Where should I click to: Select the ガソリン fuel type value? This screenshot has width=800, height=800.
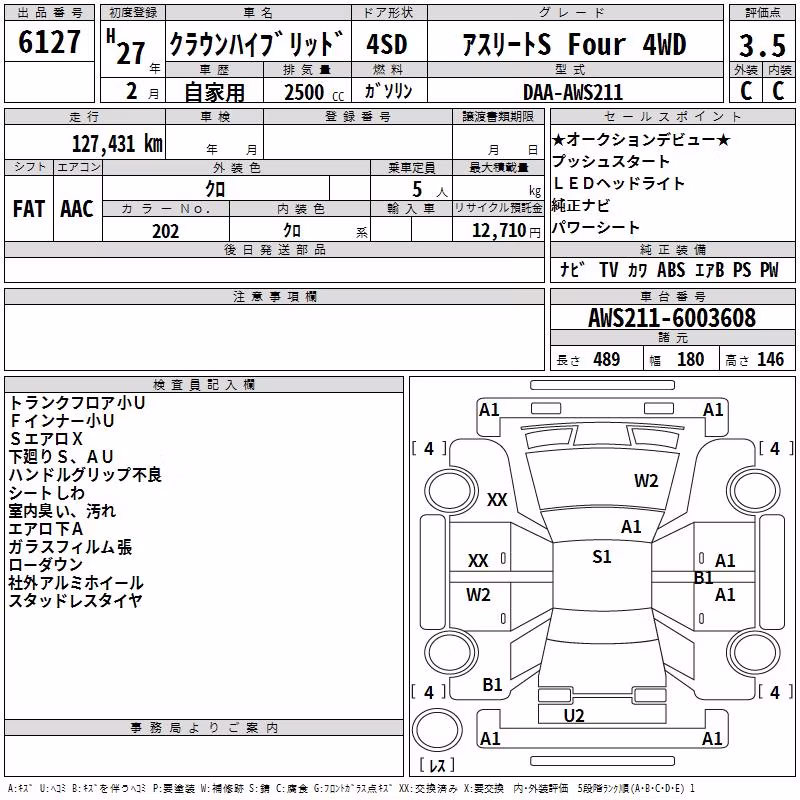pos(388,91)
